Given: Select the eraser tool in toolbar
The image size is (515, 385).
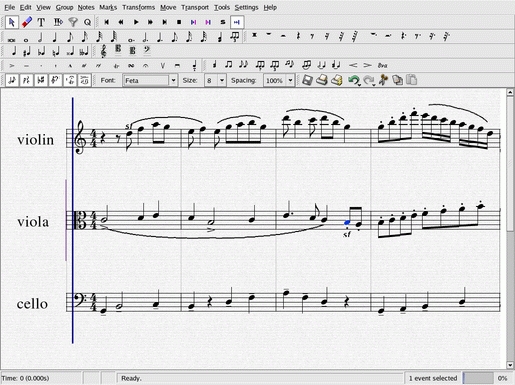Looking at the screenshot, I should click(26, 22).
